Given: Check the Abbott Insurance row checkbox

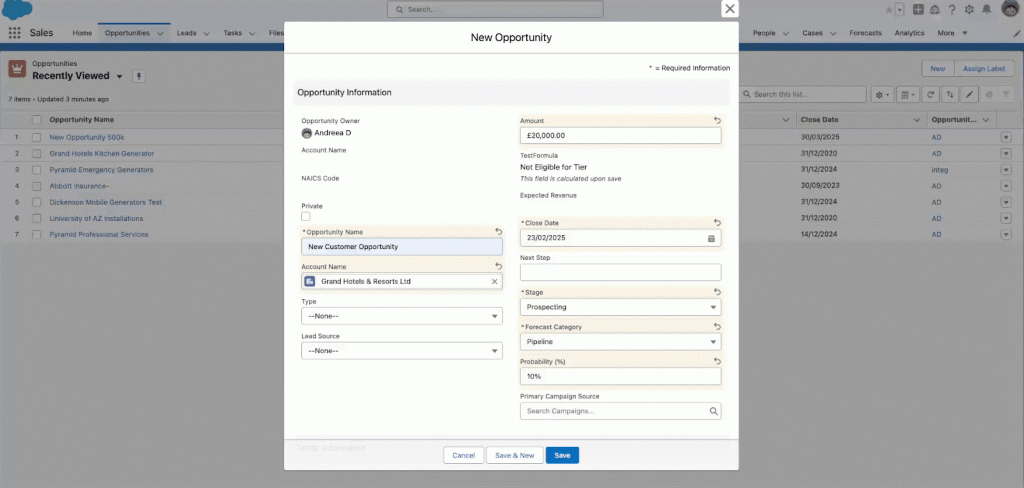Looking at the screenshot, I should tap(37, 186).
